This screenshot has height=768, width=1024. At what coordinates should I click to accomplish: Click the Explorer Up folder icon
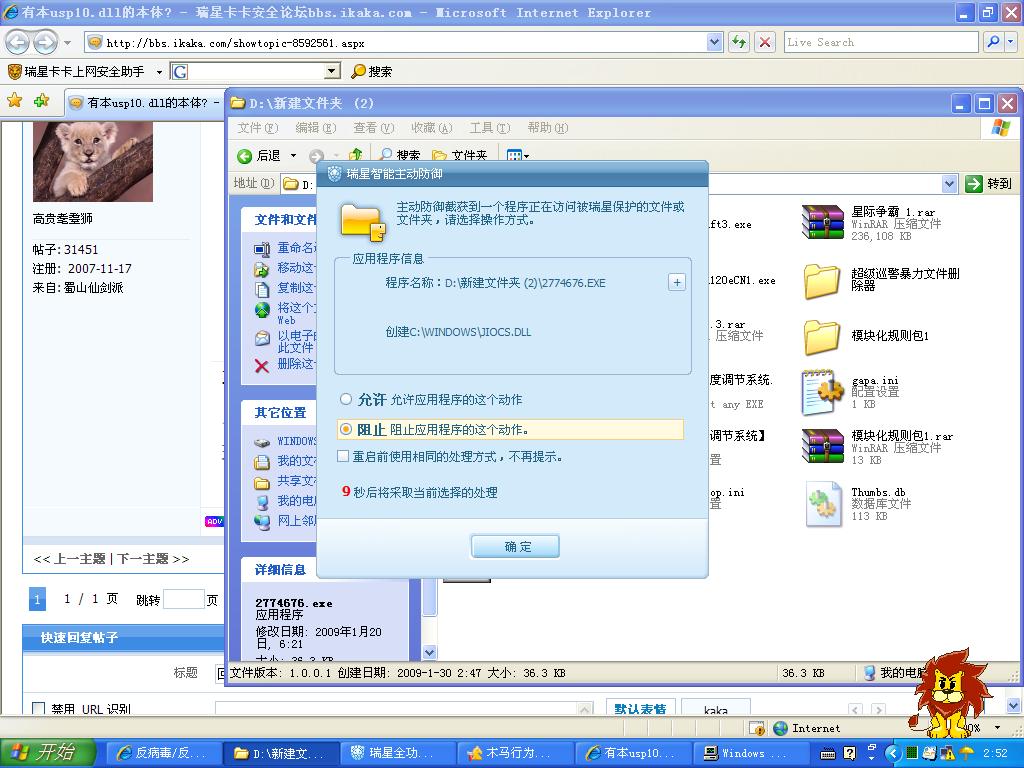(x=356, y=155)
